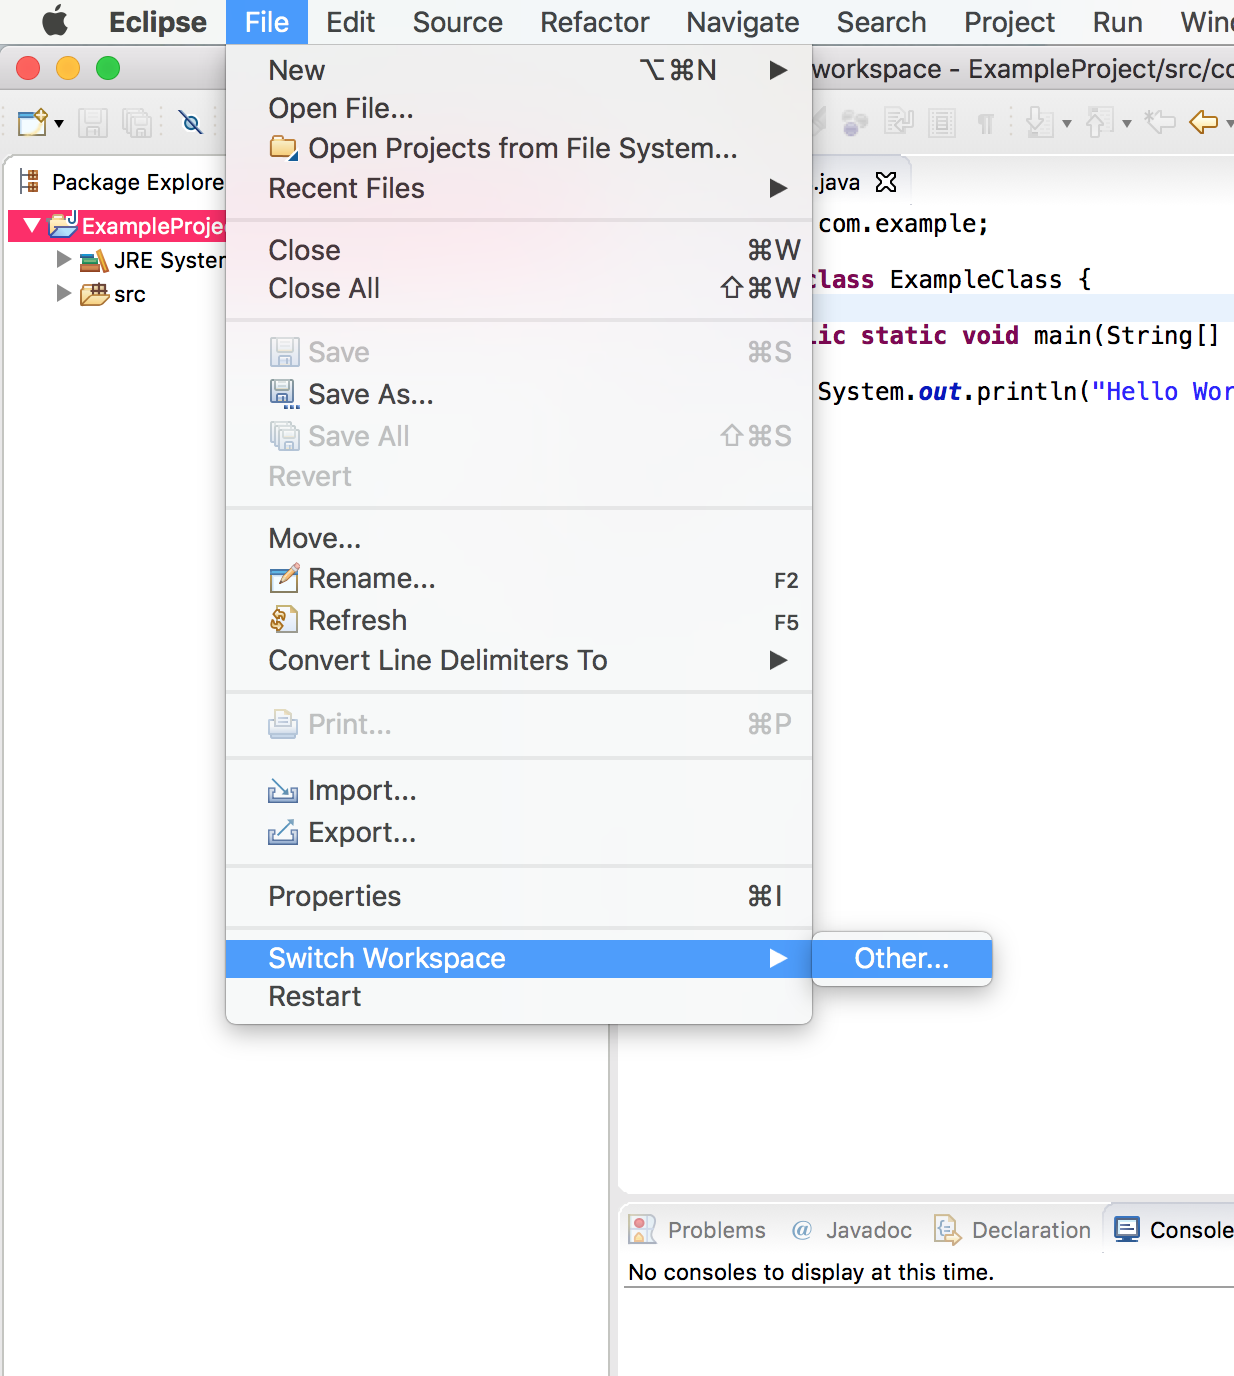Viewport: 1234px width, 1376px height.
Task: Select the Package Explorer view tab
Action: (121, 182)
